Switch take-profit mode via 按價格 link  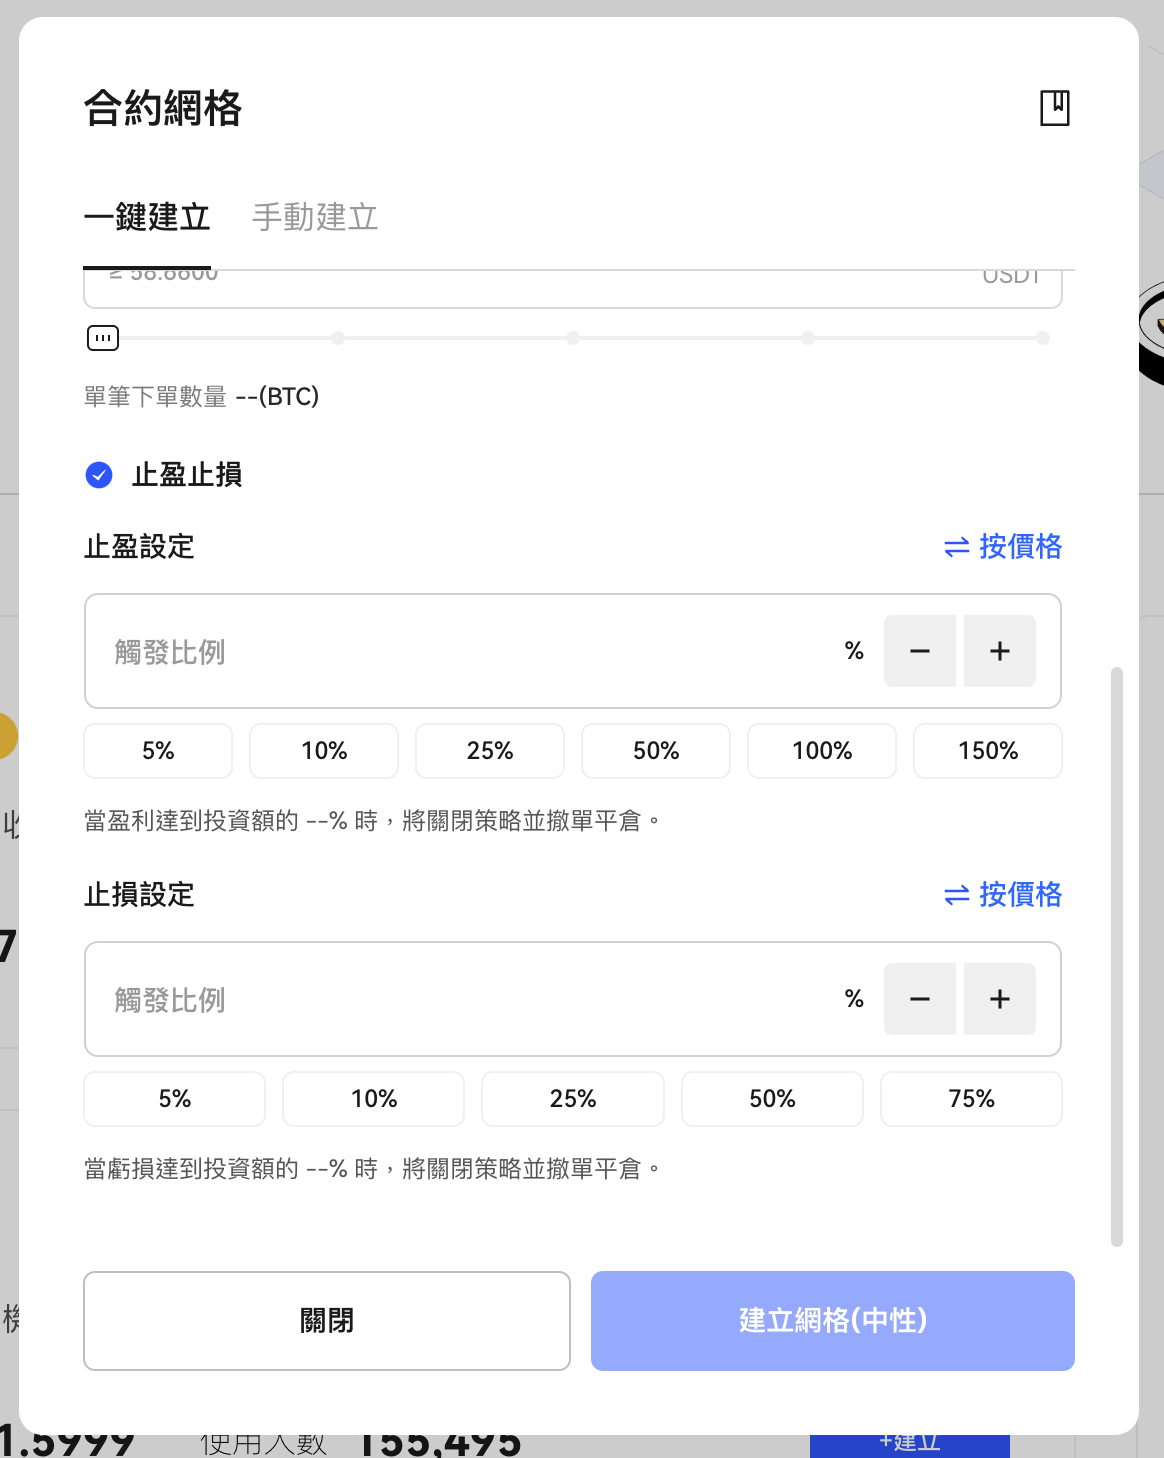[x=1003, y=547]
